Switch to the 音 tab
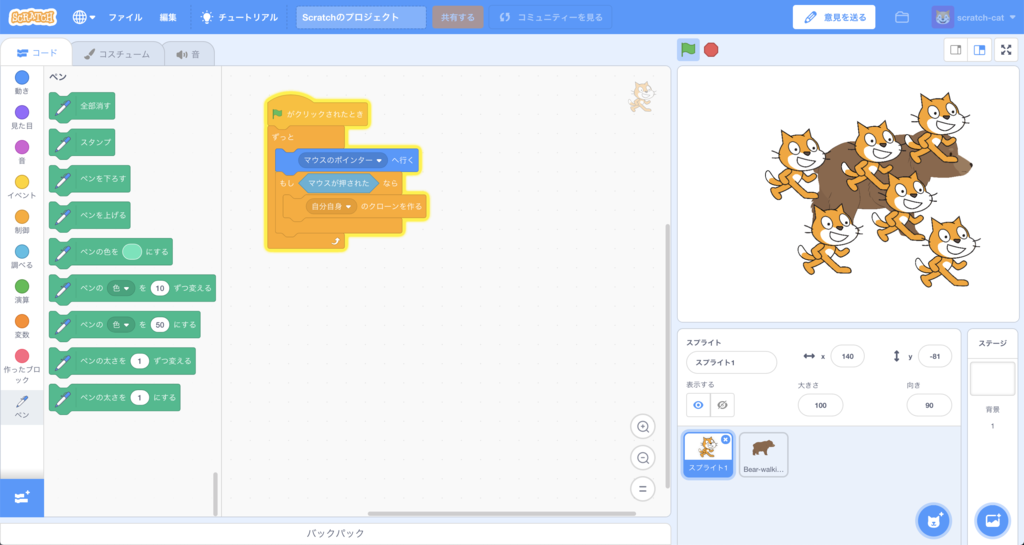 click(x=188, y=54)
